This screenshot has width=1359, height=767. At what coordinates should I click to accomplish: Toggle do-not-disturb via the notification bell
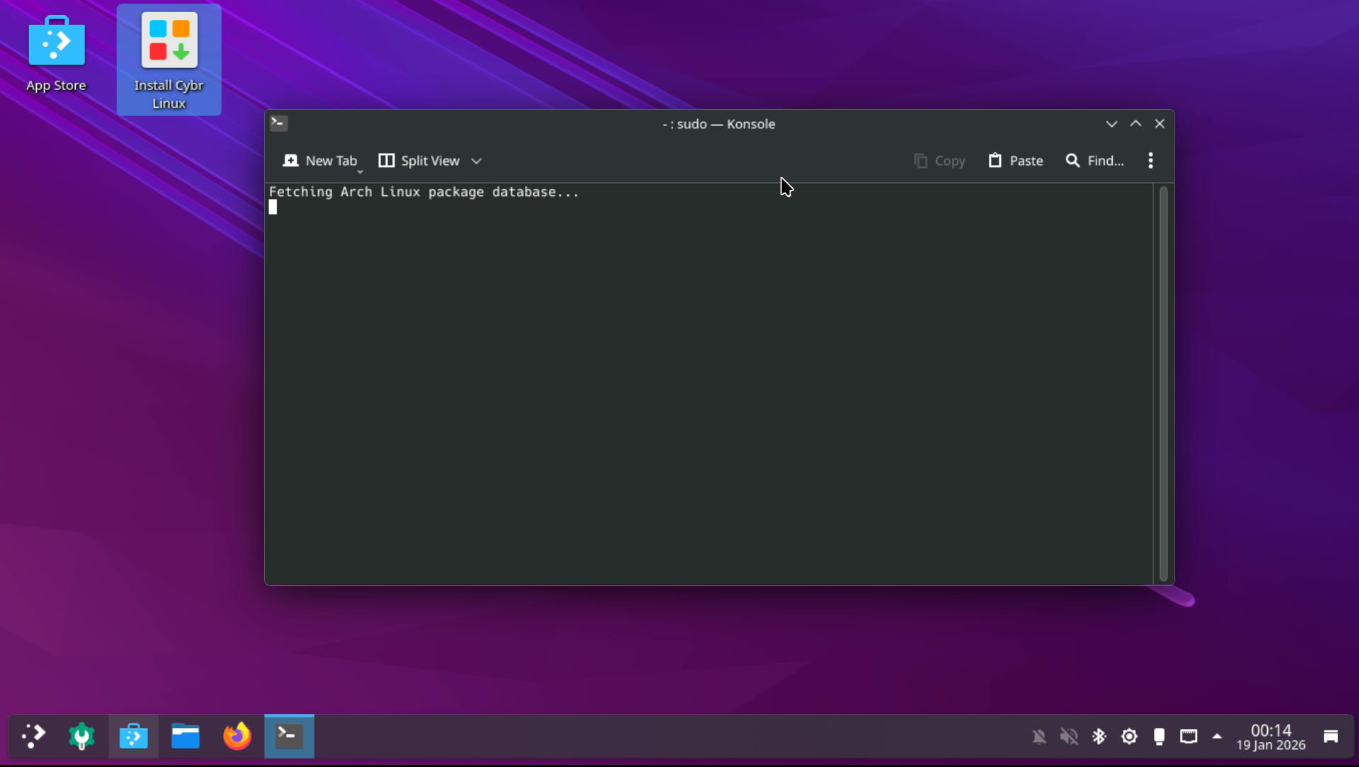[x=1039, y=736]
